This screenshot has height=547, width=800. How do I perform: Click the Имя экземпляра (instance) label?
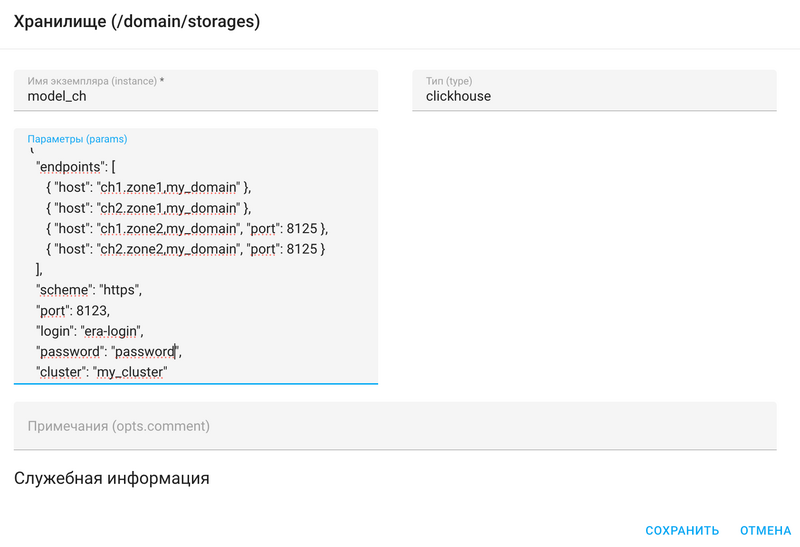pos(92,80)
